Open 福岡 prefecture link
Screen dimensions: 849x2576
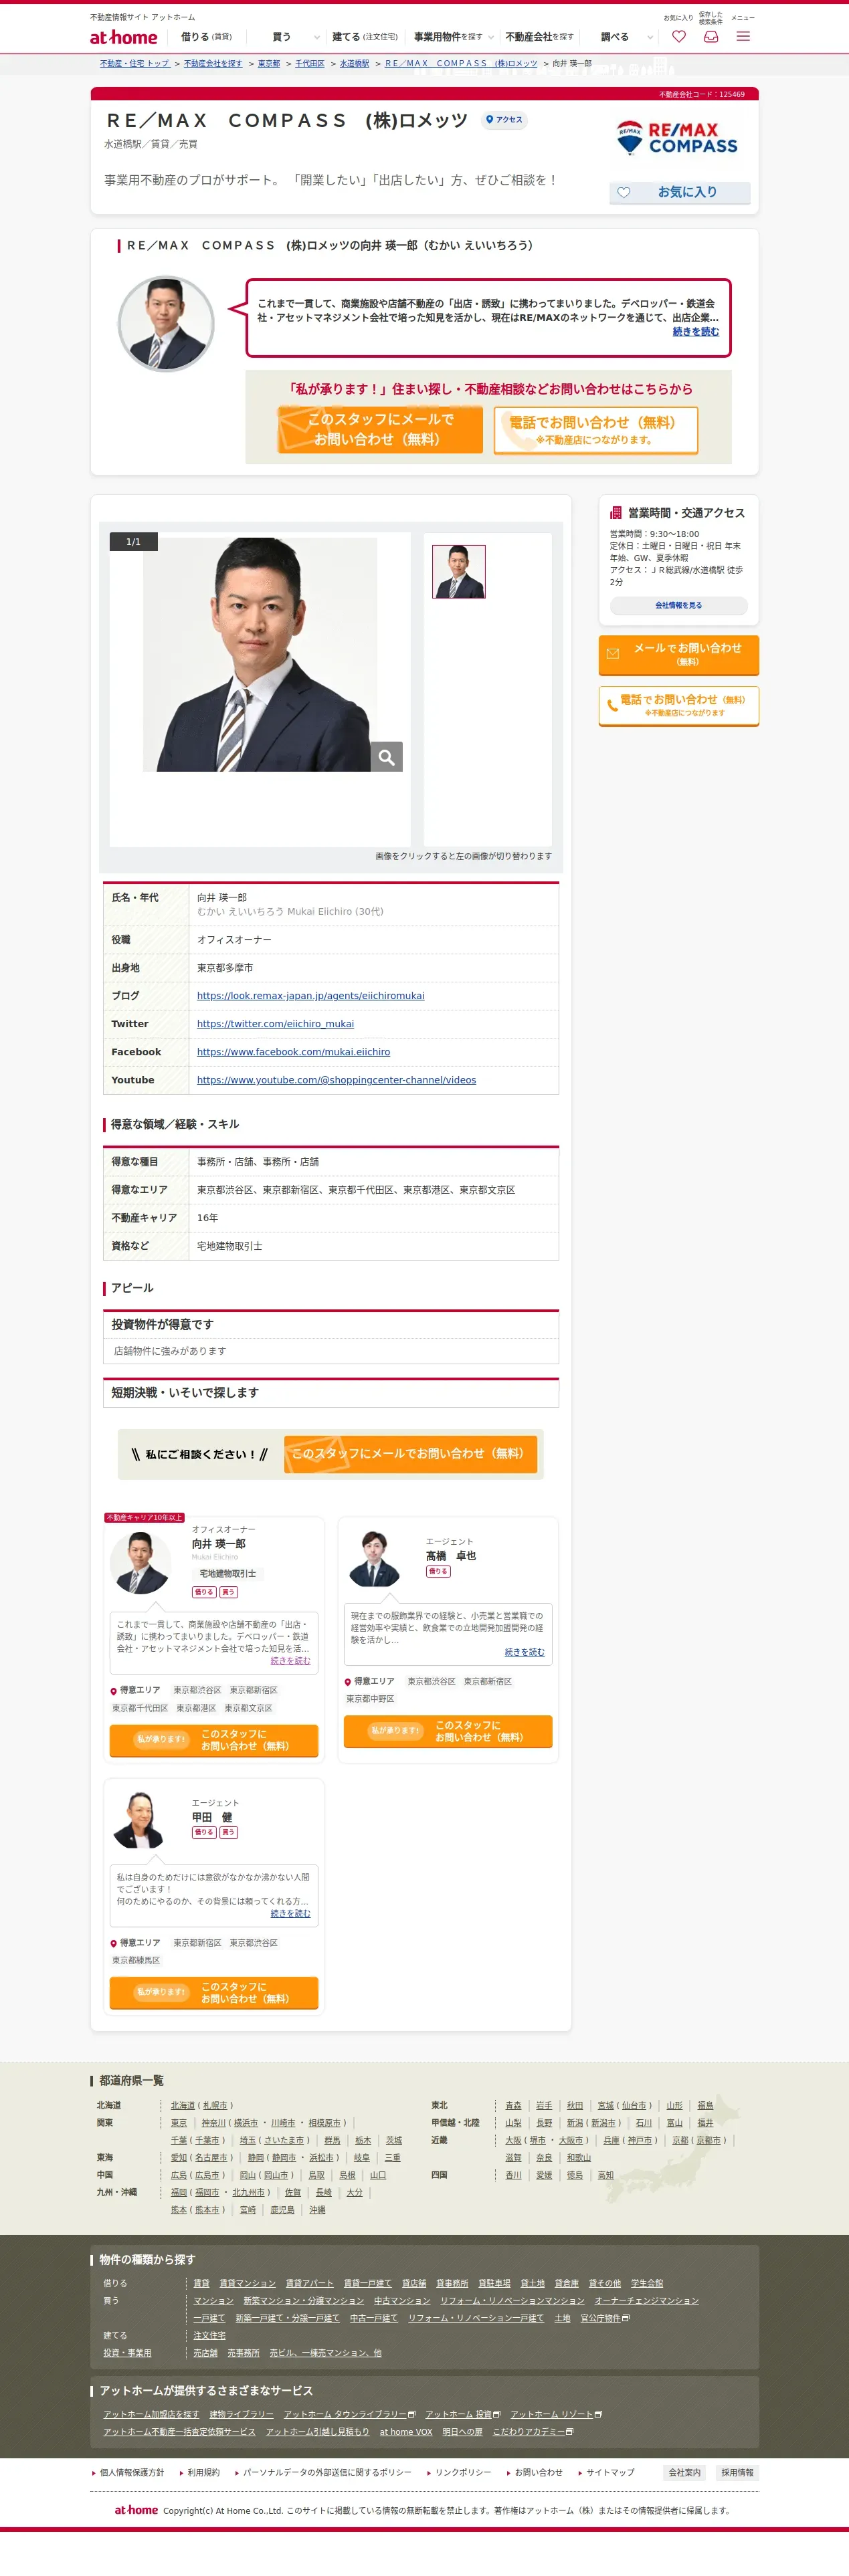(x=179, y=2192)
